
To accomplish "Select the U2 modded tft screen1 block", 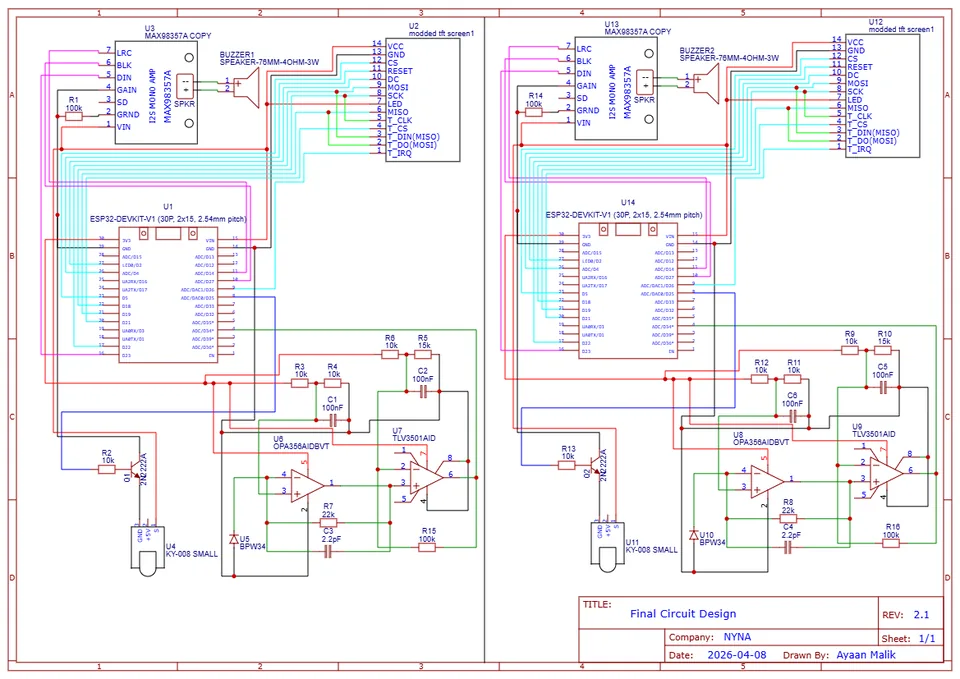I will (422, 100).
